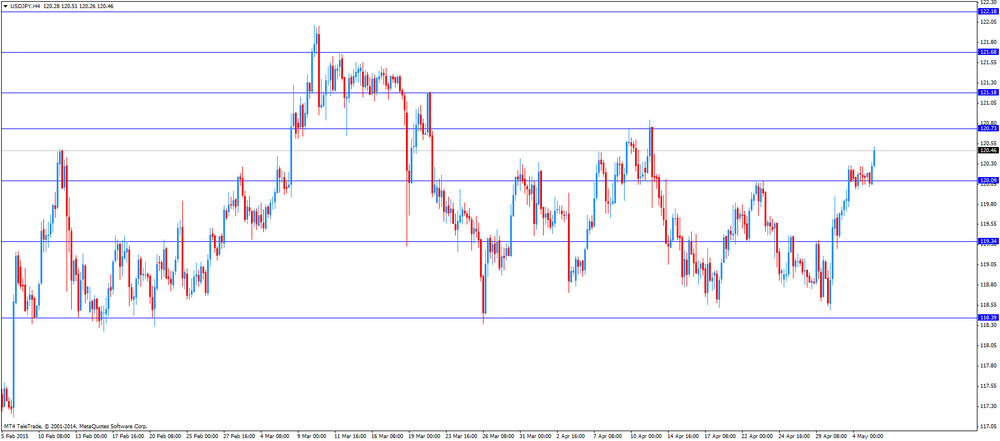Click the 13 Feb 00:00 time label
The height and width of the screenshot is (441, 1000).
[91, 437]
